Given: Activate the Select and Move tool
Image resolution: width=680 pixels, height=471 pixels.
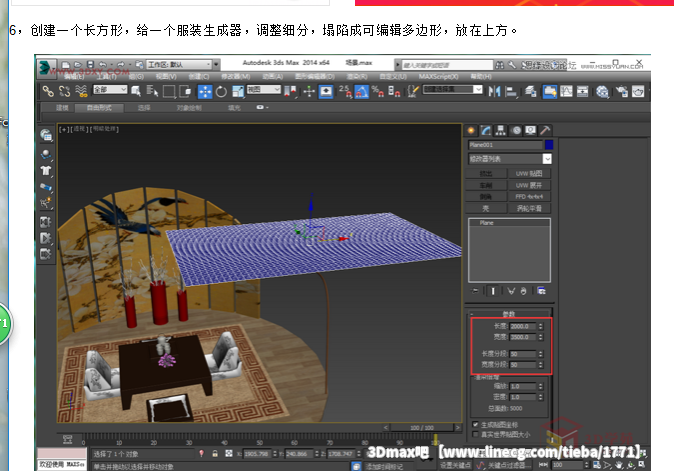Looking at the screenshot, I should 205,92.
